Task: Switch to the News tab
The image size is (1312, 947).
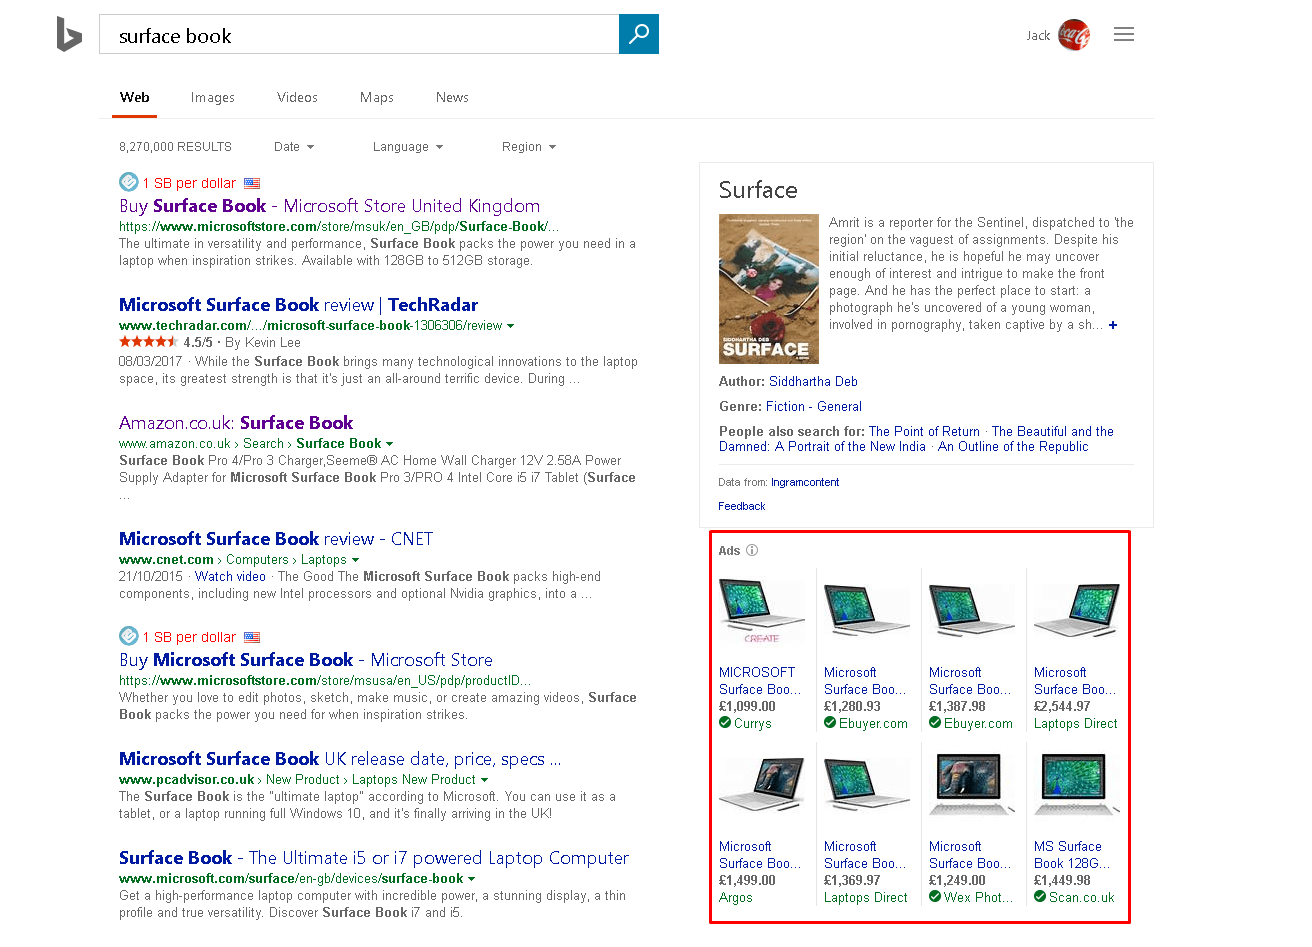Action: tap(452, 97)
